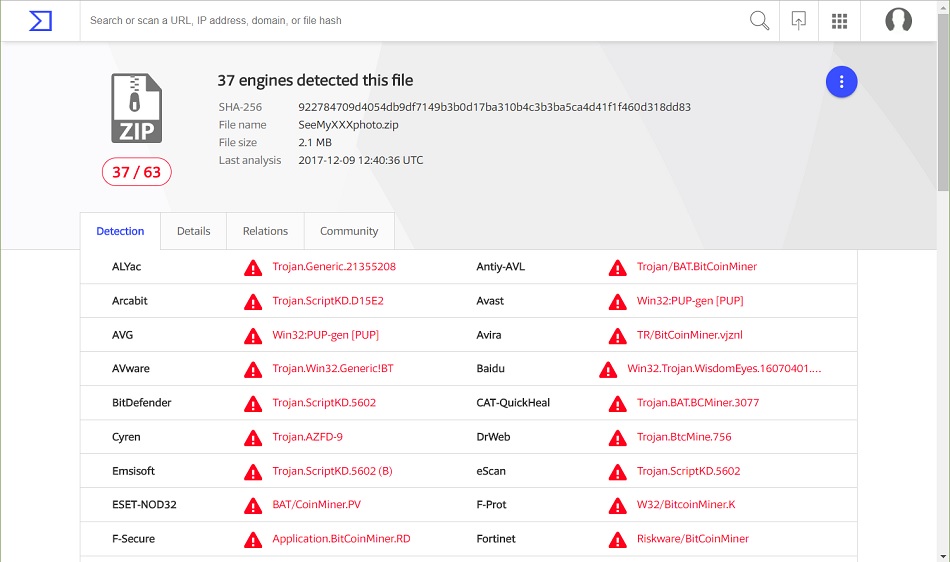Click Avast's Win32:PUP-gen [PUP] result
Screen dimensions: 950x562
[x=690, y=301]
